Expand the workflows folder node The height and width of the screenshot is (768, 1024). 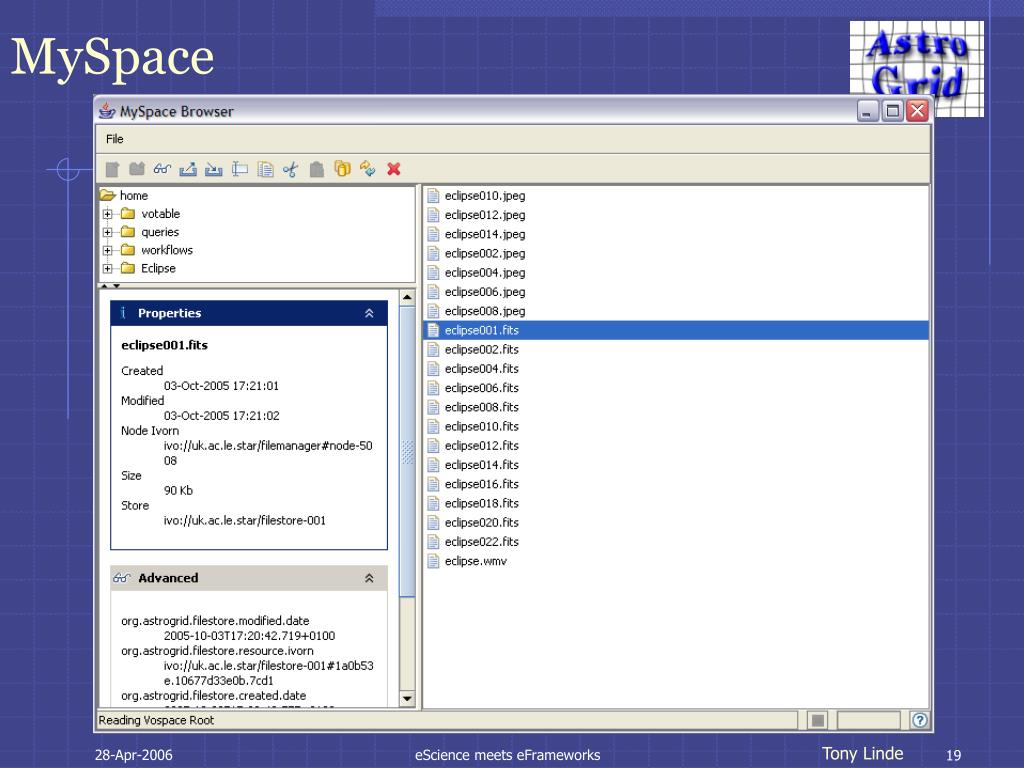(108, 250)
